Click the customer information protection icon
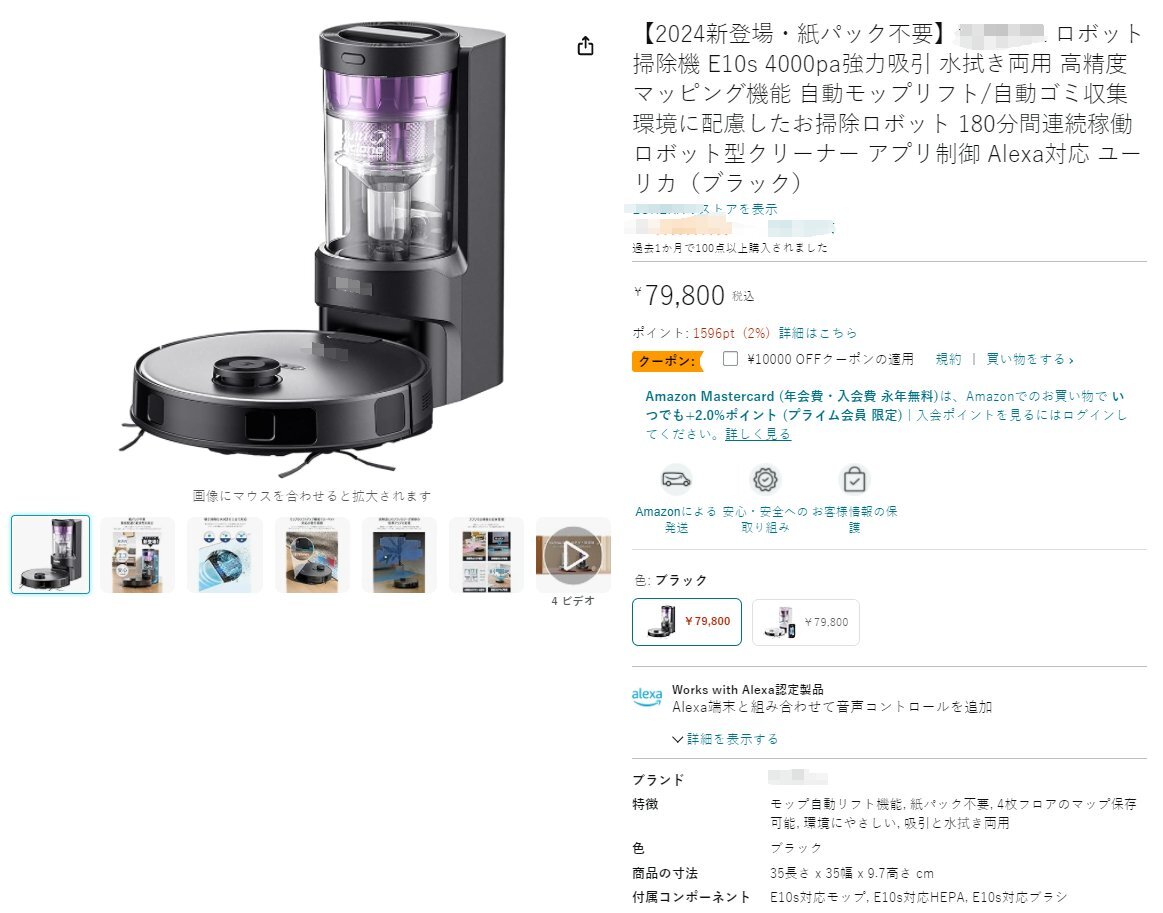The width and height of the screenshot is (1163, 913). click(854, 479)
